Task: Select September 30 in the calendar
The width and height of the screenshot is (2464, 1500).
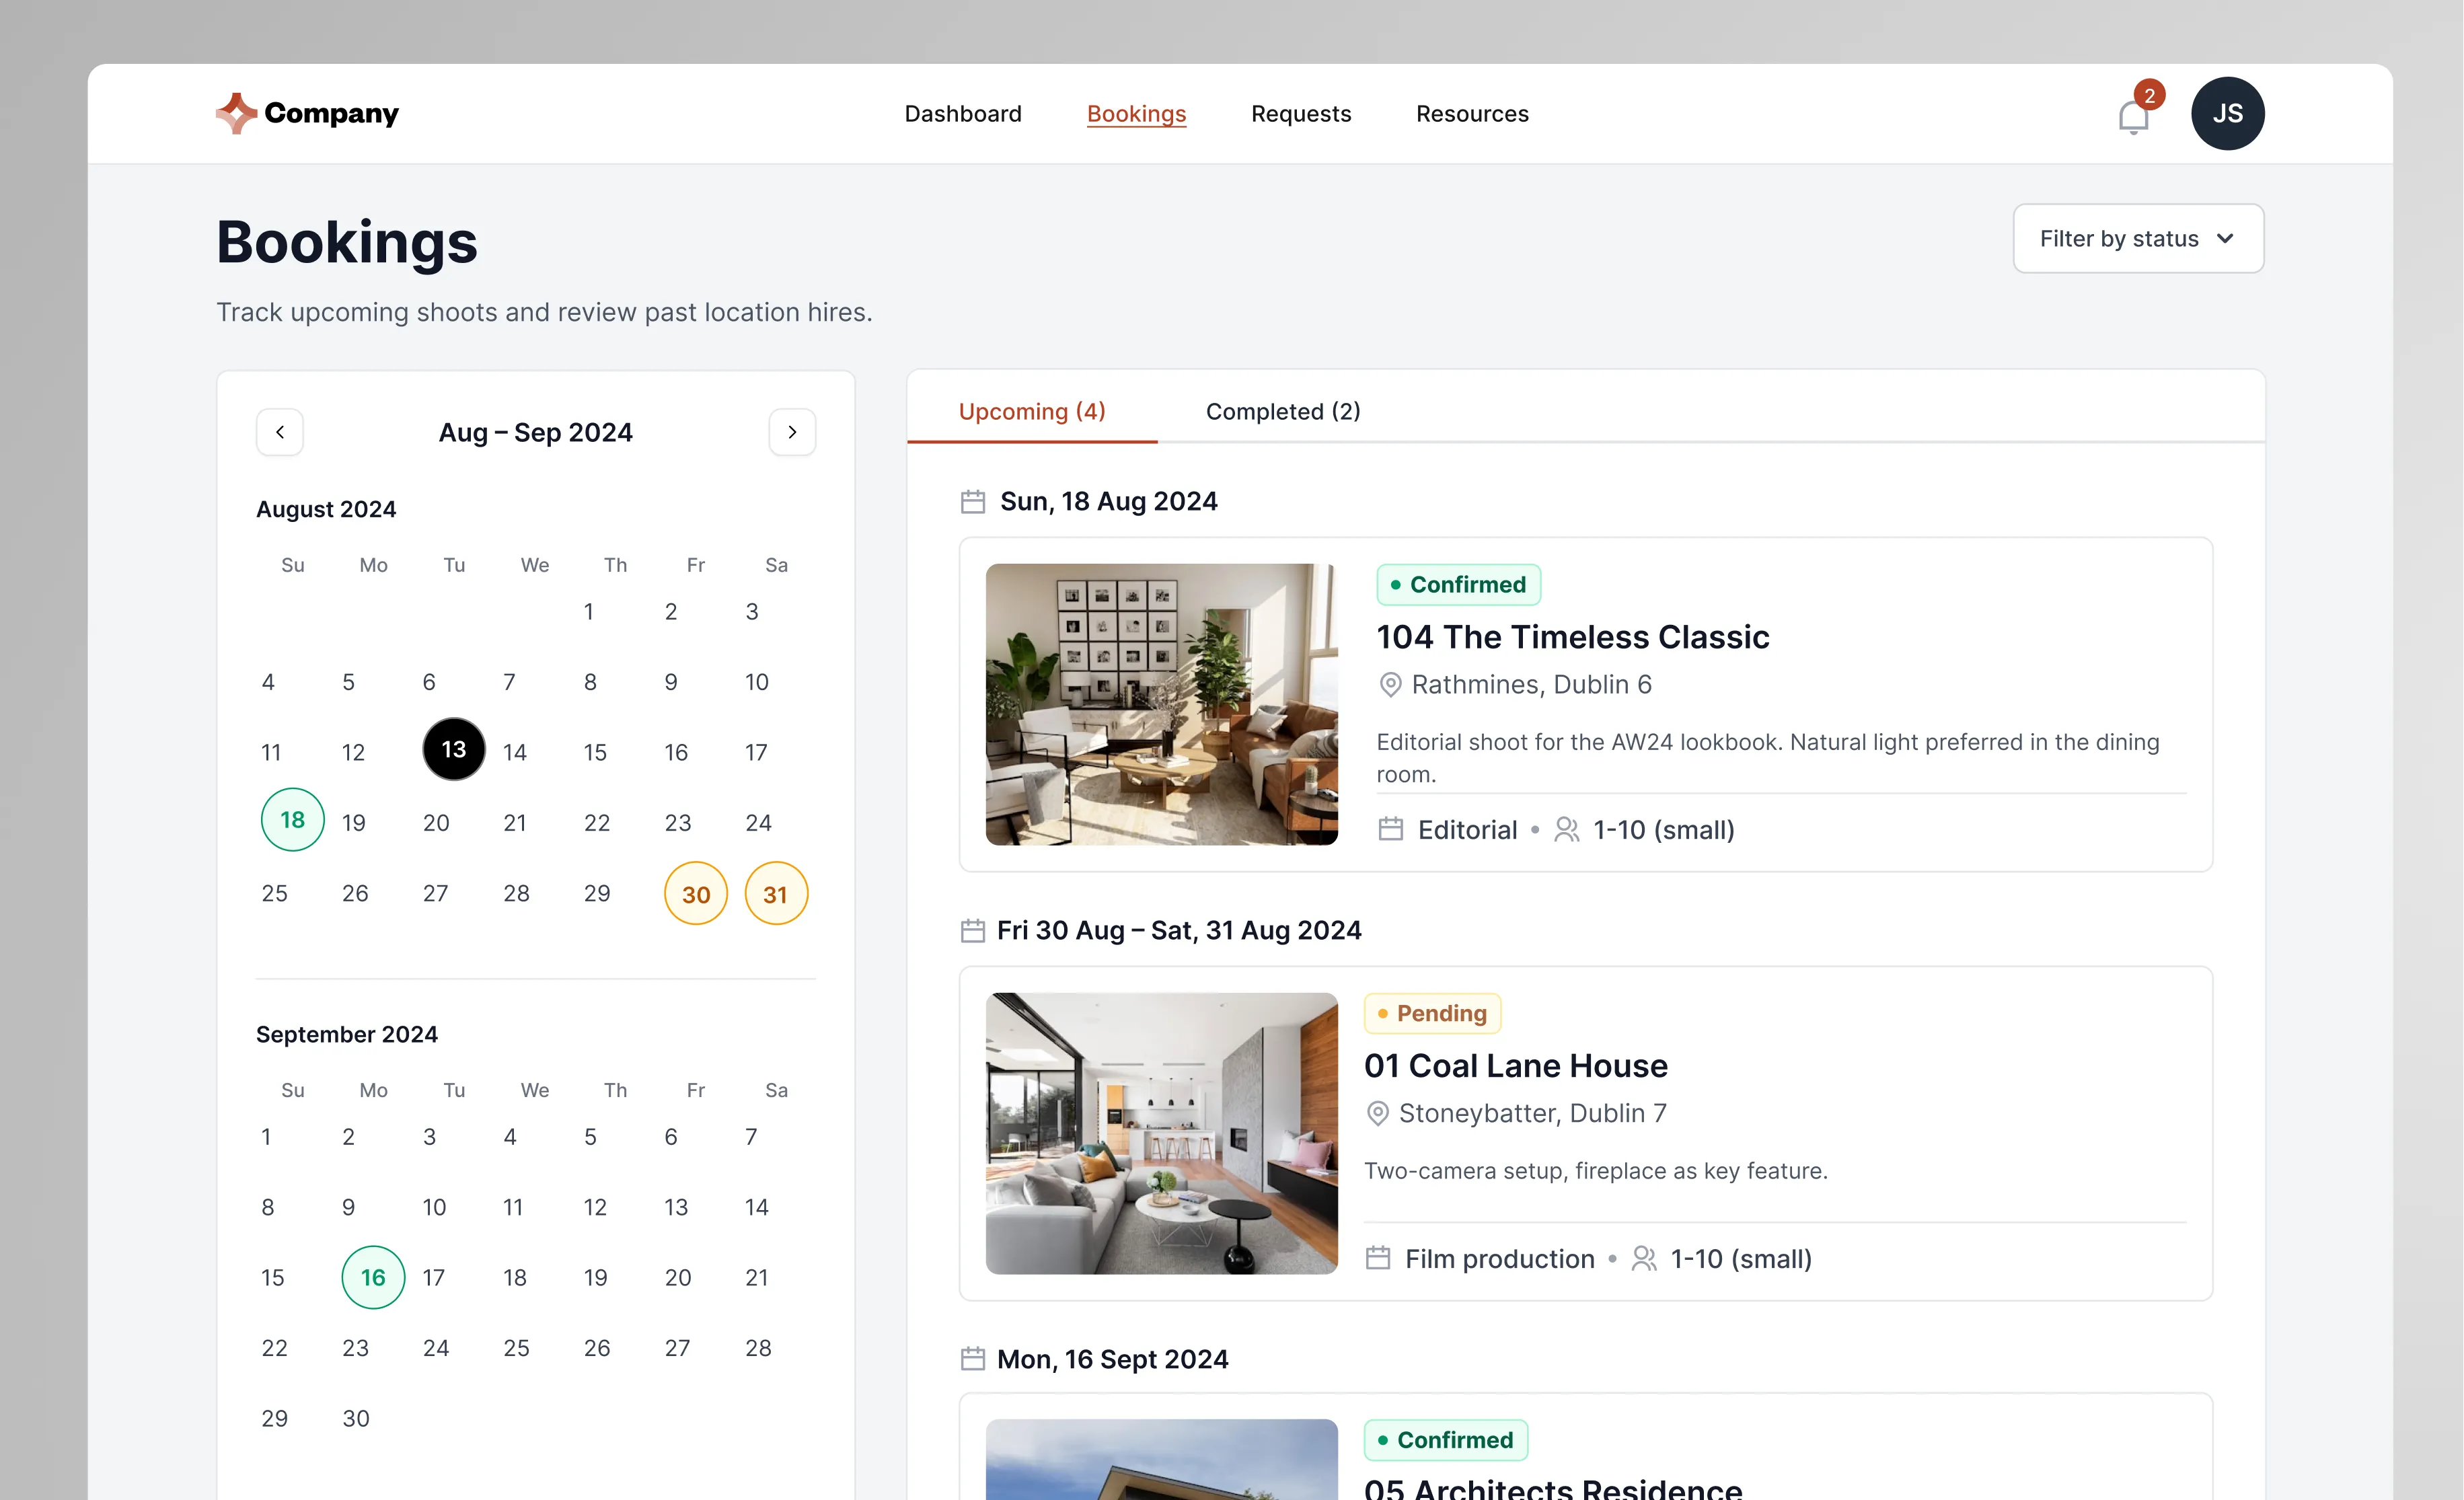Action: [355, 1418]
